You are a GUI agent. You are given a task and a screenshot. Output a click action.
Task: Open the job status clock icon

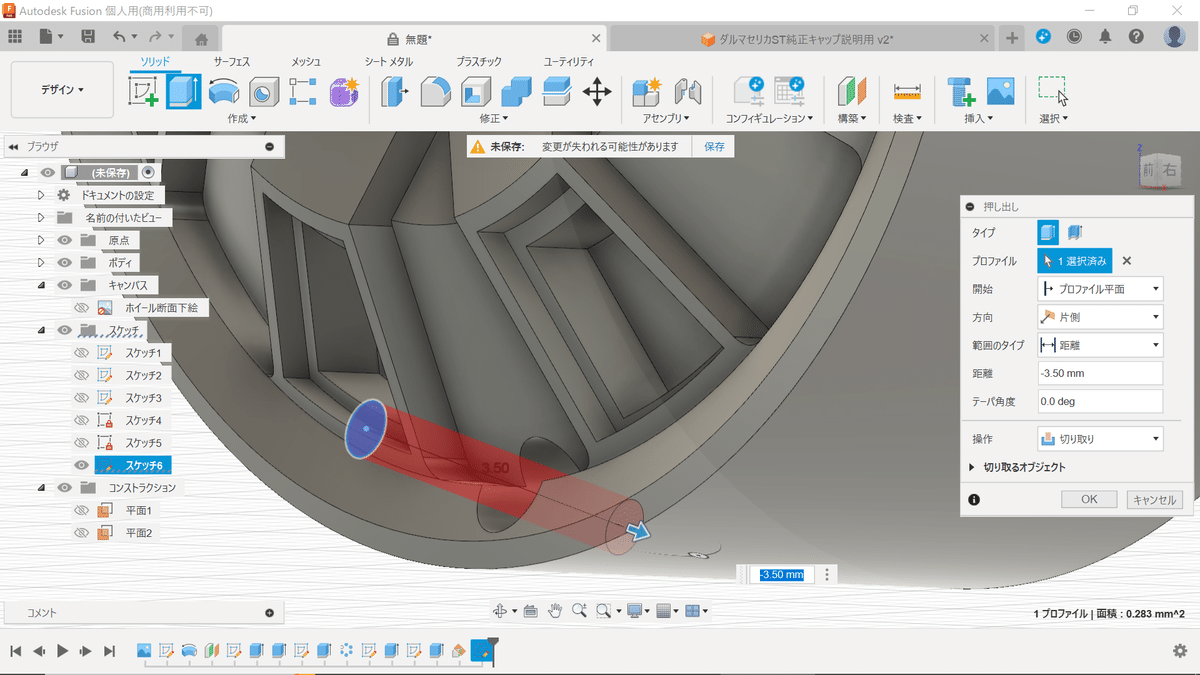[1074, 36]
